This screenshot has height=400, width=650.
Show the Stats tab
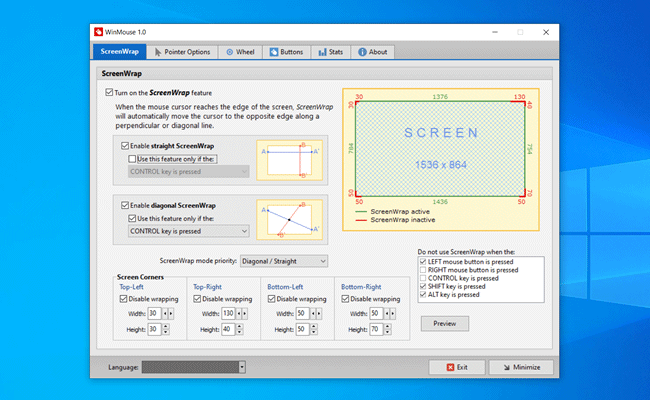[331, 52]
